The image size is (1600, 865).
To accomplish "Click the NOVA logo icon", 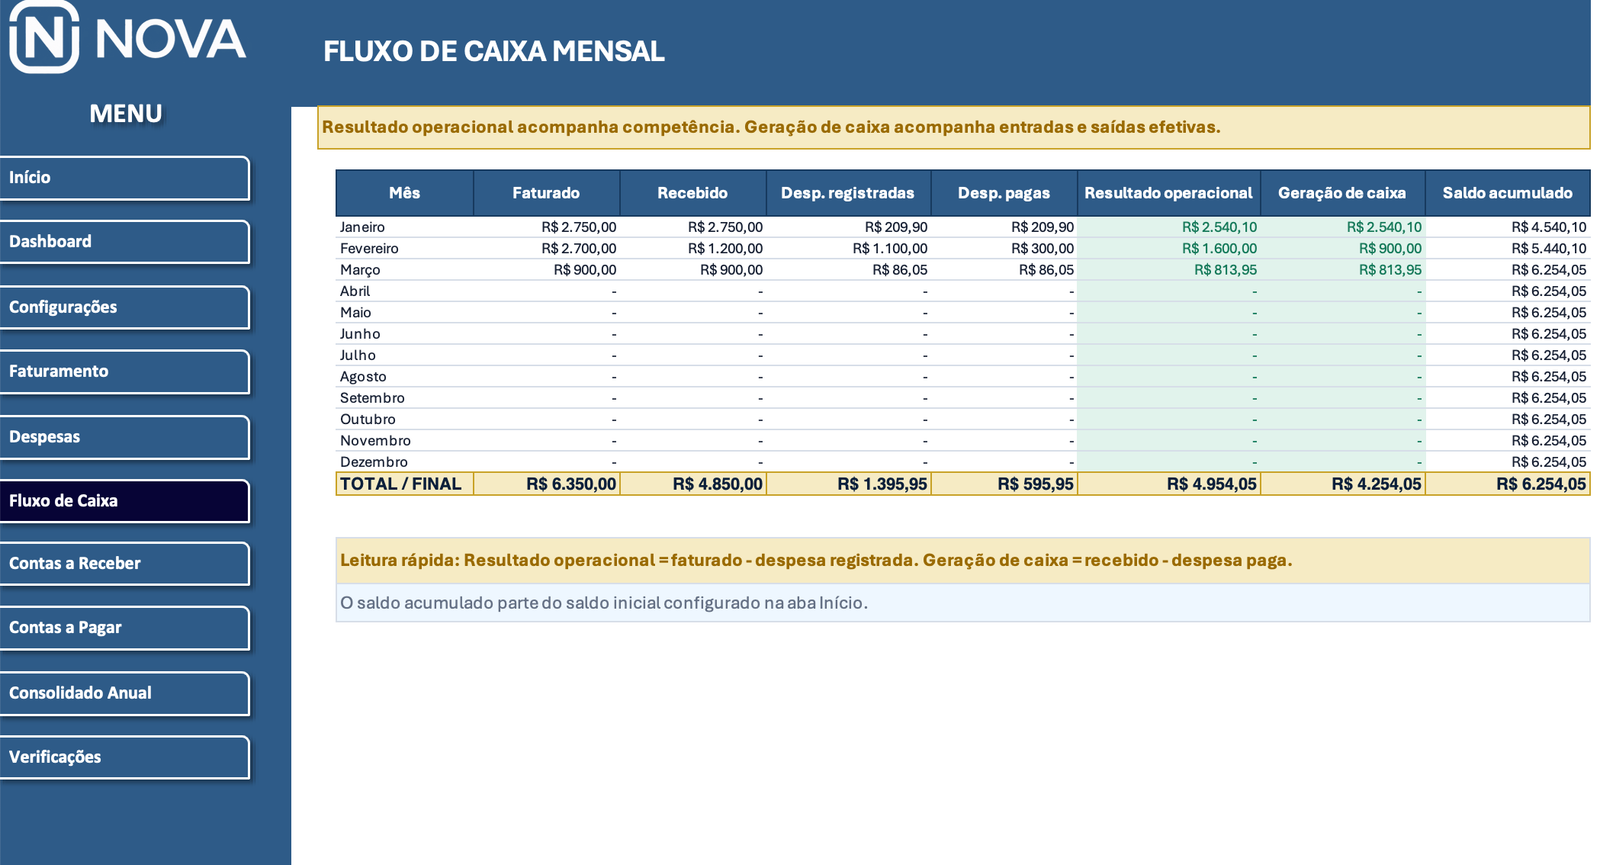I will click(44, 37).
